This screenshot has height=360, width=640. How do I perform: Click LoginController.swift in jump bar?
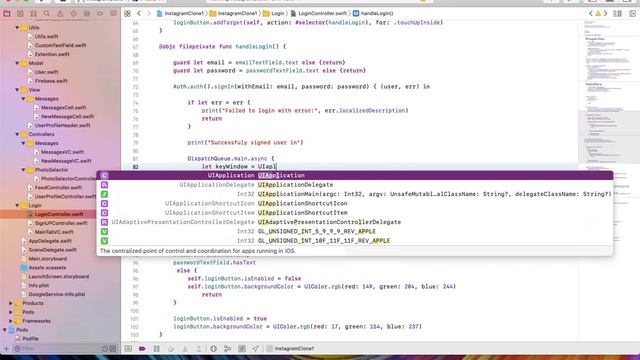pos(318,13)
